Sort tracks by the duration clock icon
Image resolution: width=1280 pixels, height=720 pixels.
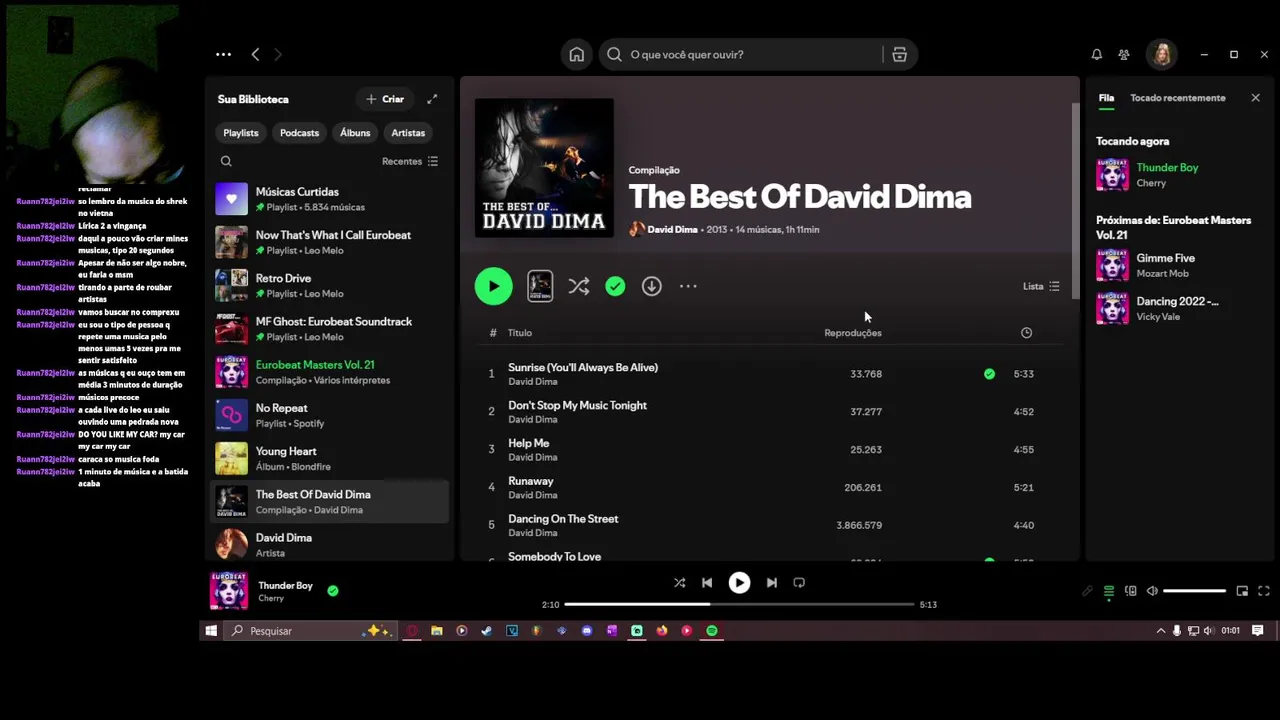[x=1026, y=333]
